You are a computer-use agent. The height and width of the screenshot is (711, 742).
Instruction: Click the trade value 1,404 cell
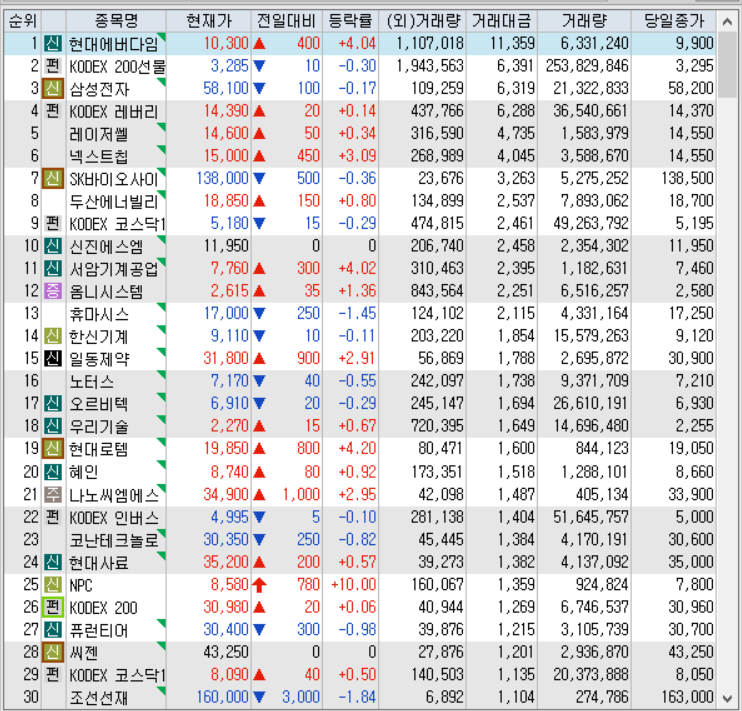click(516, 517)
